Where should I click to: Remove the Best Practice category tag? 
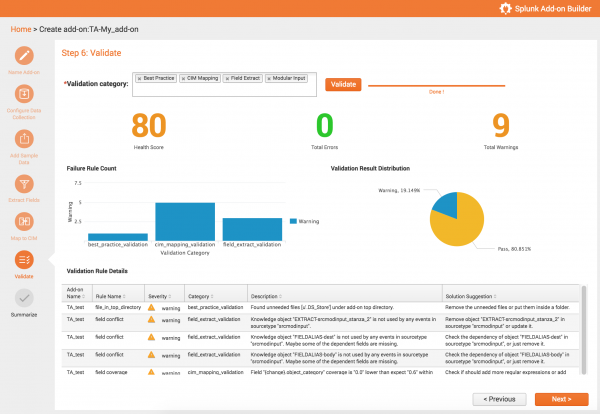(x=140, y=78)
